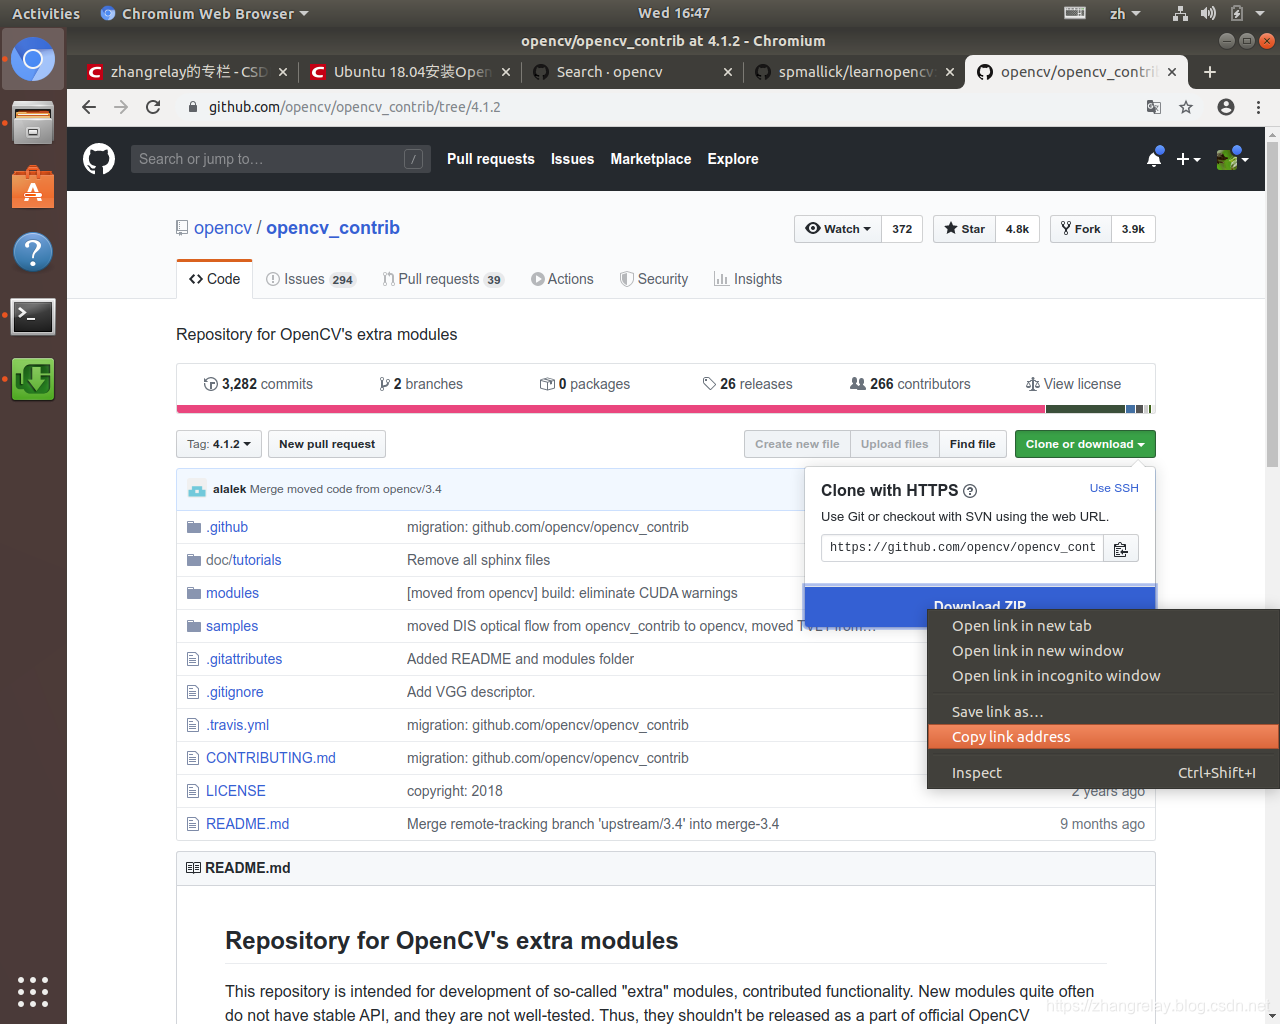The height and width of the screenshot is (1024, 1280).
Task: Open the Insights tab
Action: point(748,279)
